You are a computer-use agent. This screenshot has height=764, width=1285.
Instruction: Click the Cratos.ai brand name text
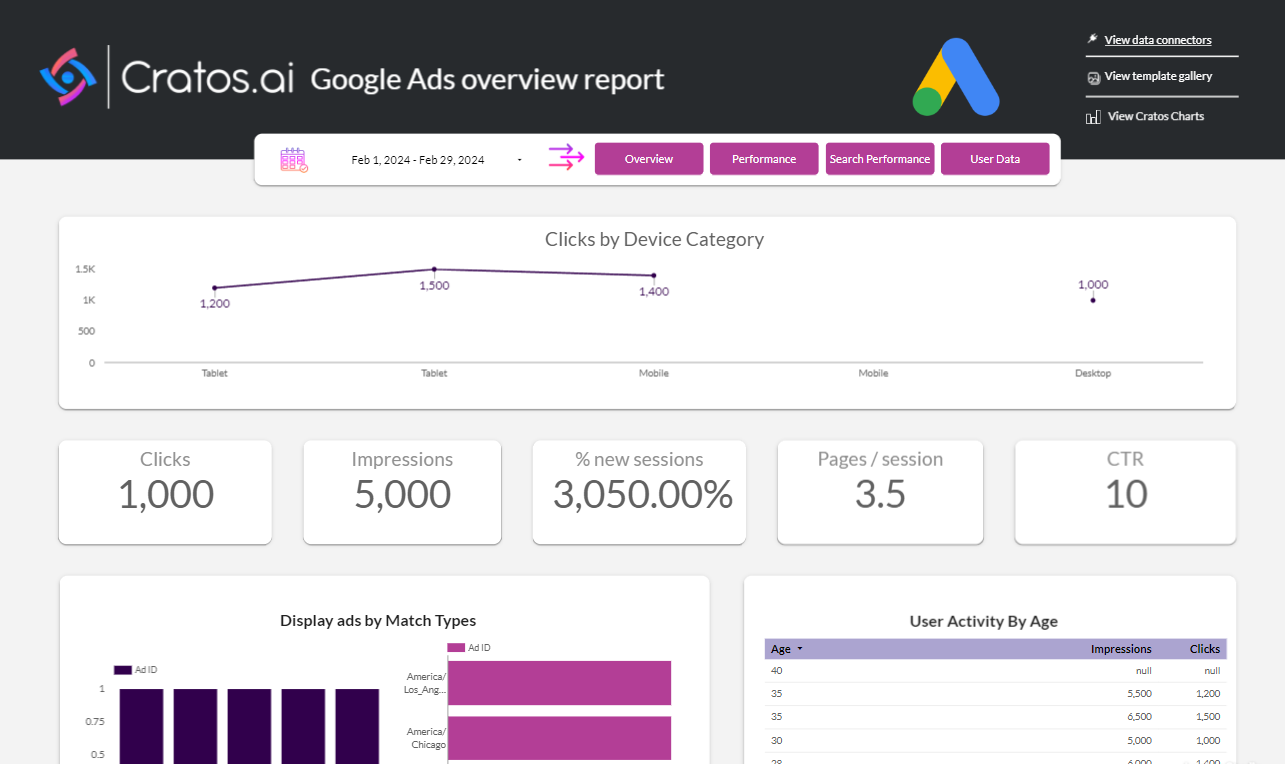coord(207,77)
